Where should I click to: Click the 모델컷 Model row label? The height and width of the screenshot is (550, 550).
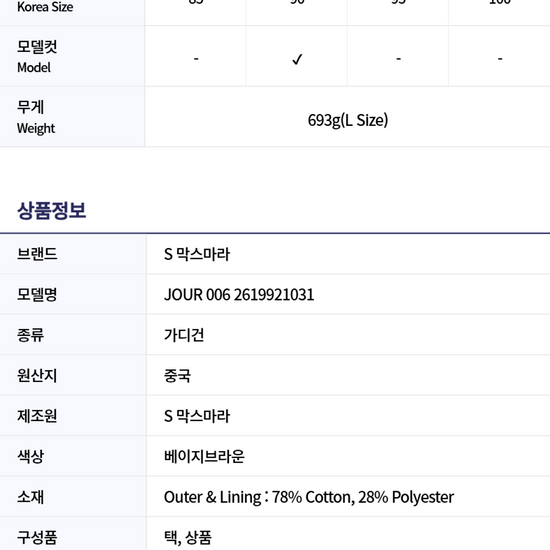72,56
